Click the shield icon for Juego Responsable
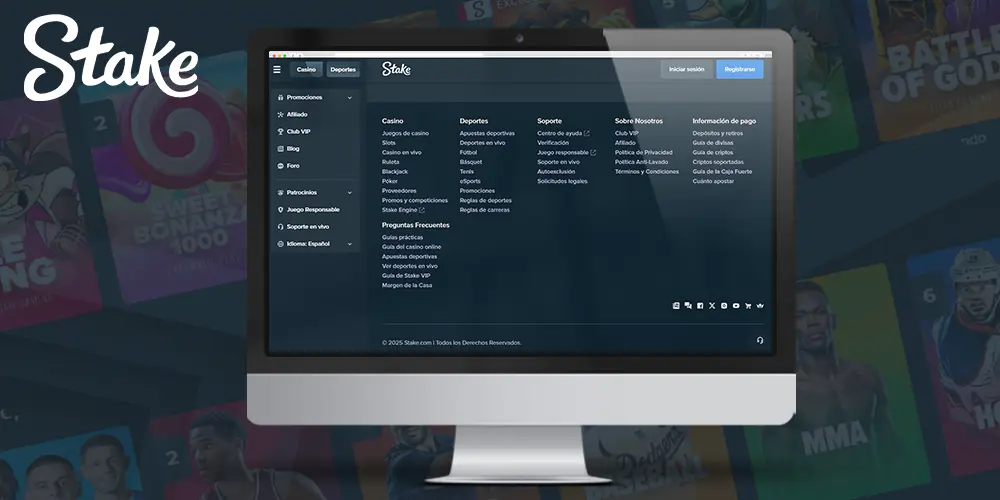Viewport: 1000px width, 500px height. click(281, 210)
